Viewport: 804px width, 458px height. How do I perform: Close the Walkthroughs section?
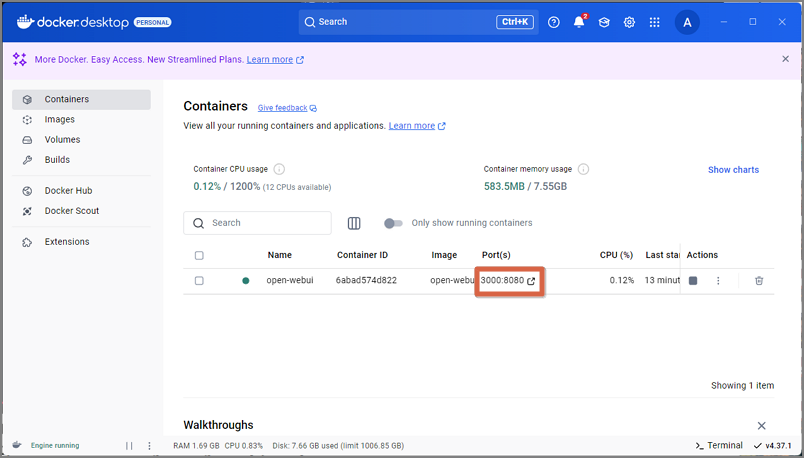coord(761,426)
